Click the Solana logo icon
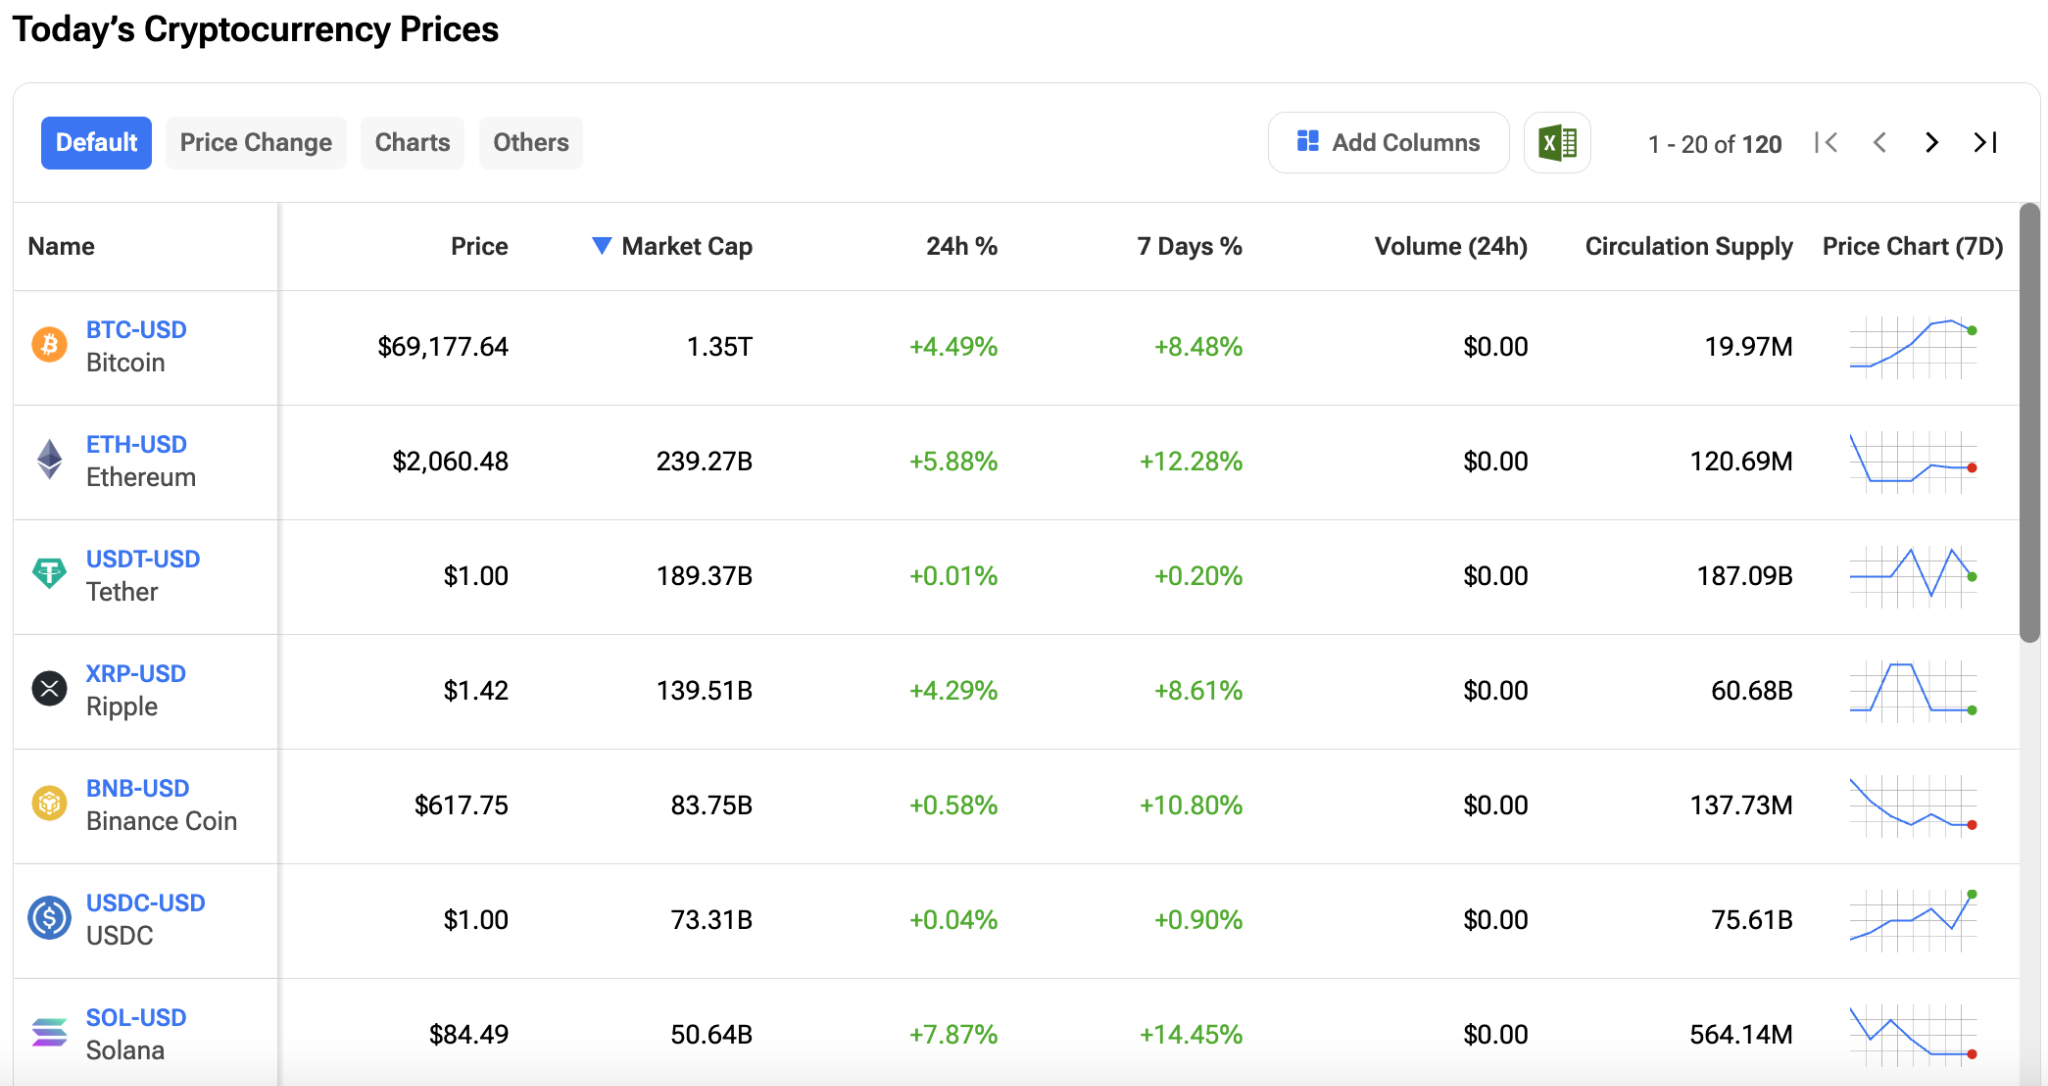This screenshot has width=2048, height=1086. [x=49, y=1032]
